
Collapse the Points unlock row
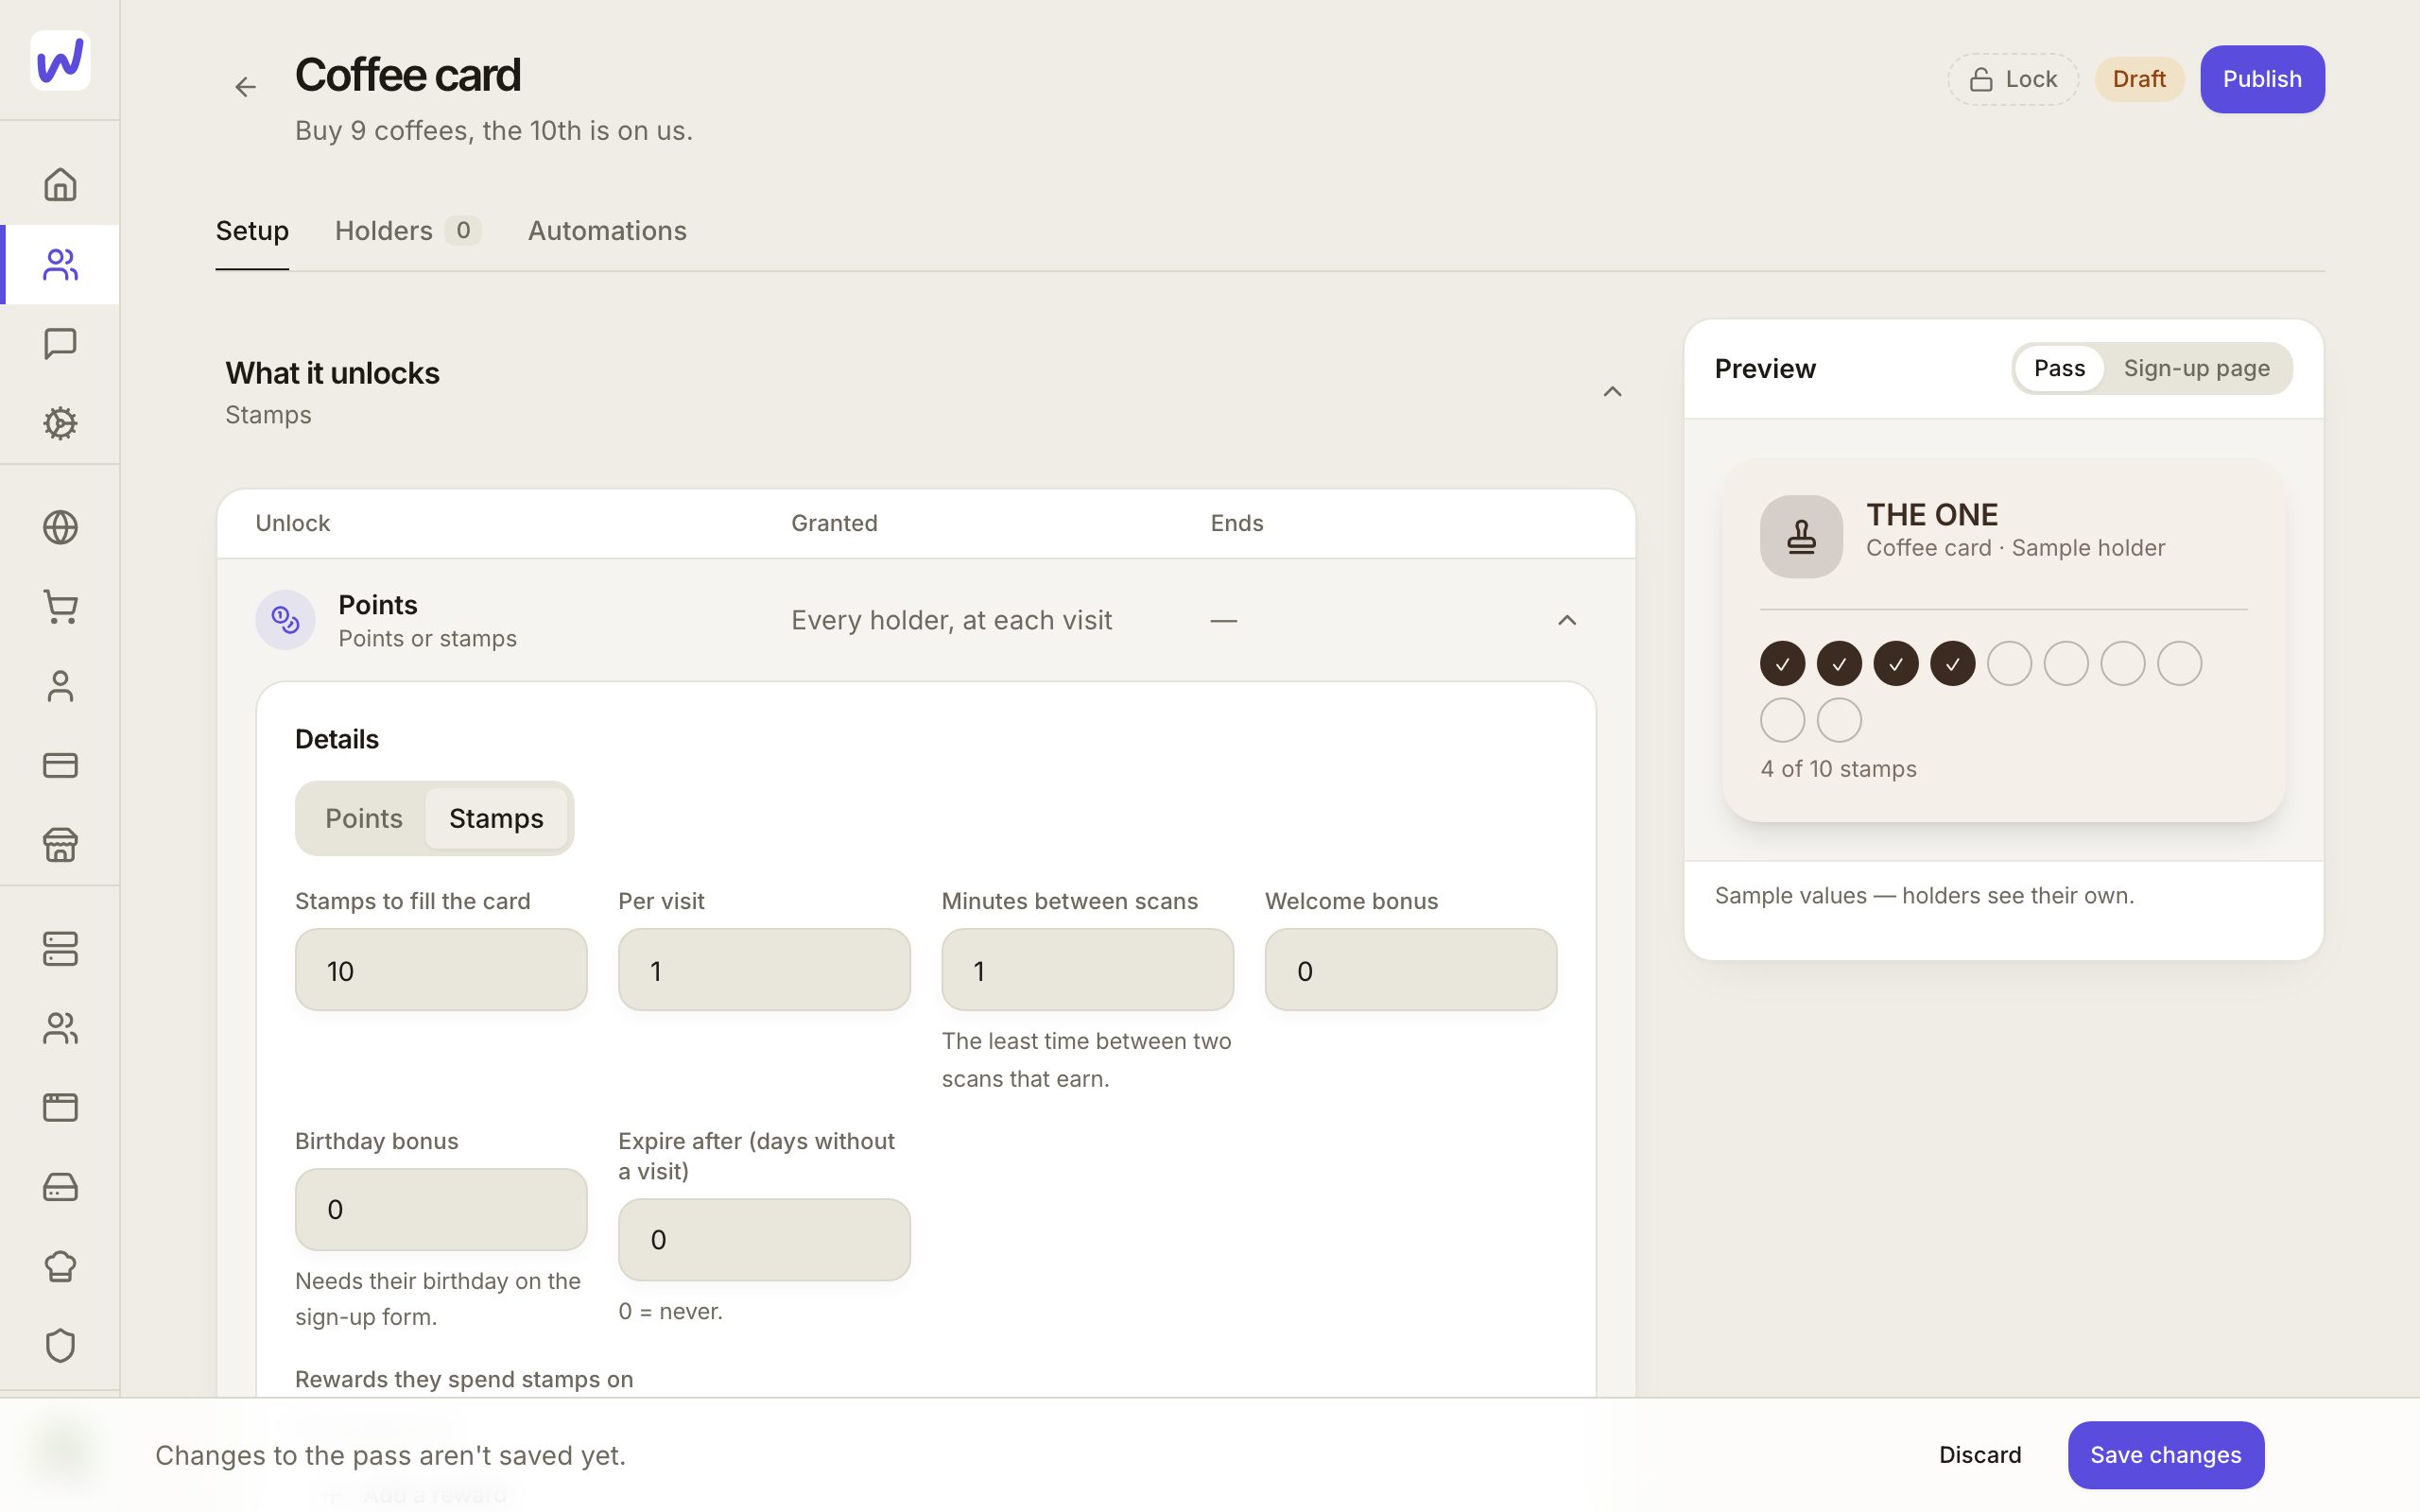1567,620
